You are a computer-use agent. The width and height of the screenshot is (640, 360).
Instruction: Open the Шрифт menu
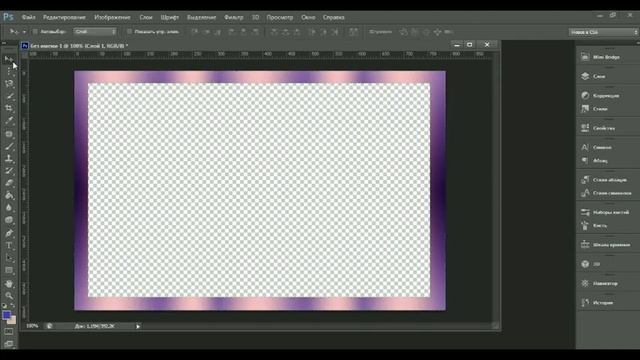[x=169, y=17]
